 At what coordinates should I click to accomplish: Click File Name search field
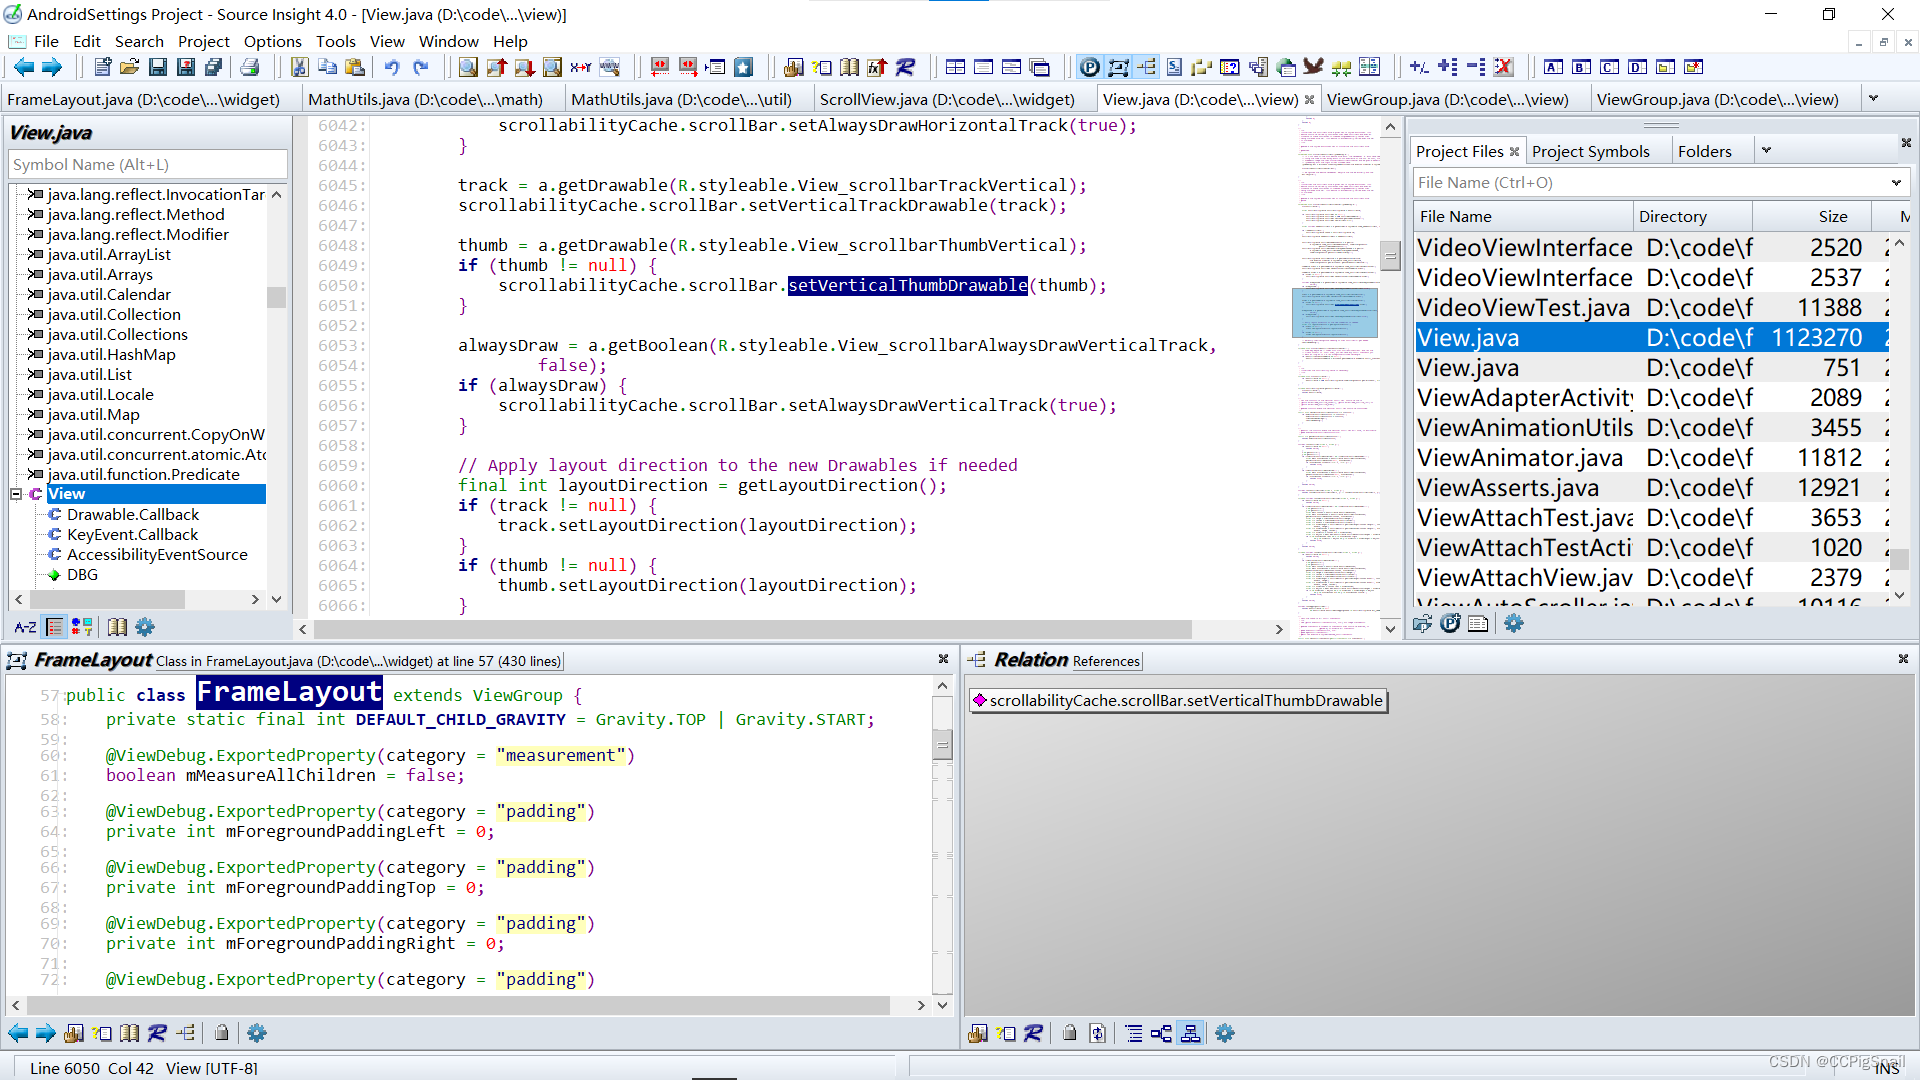pyautogui.click(x=1650, y=182)
